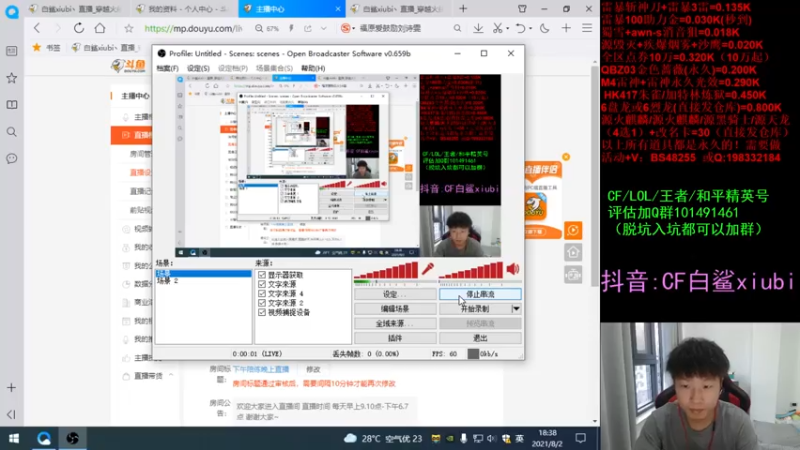
Task: Click browser undo closed-tab icon
Action: coord(520,29)
